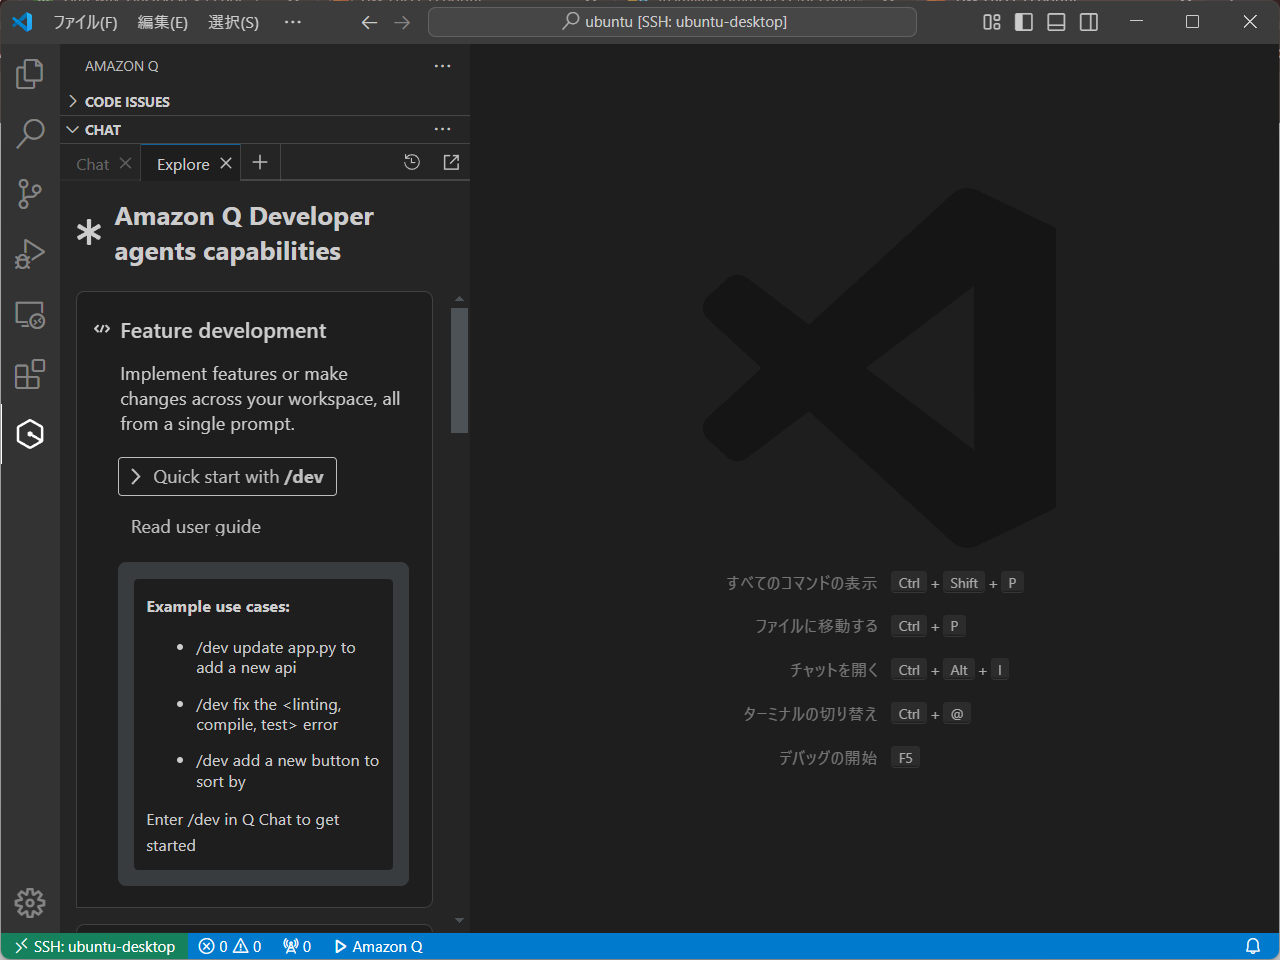
Task: Open notifications bell in status bar
Action: point(1252,946)
